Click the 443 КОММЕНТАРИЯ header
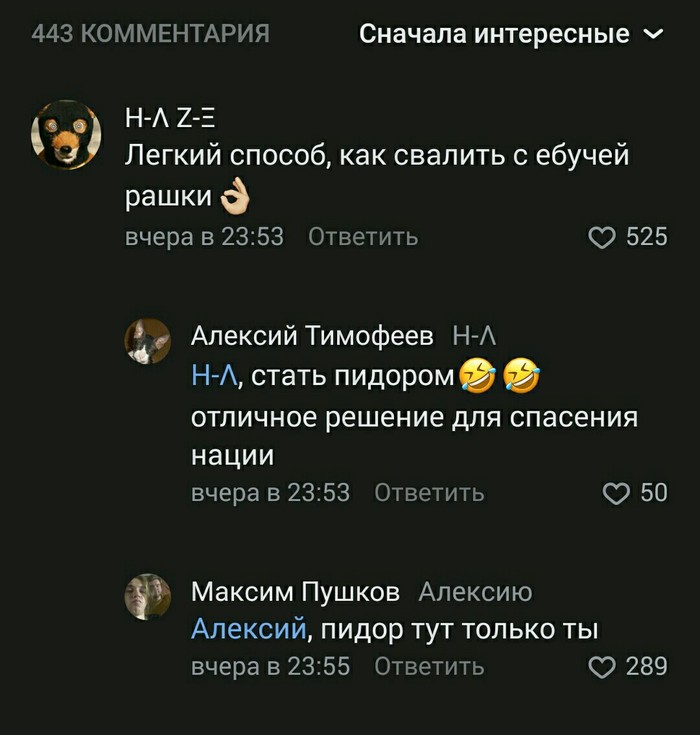 [151, 34]
